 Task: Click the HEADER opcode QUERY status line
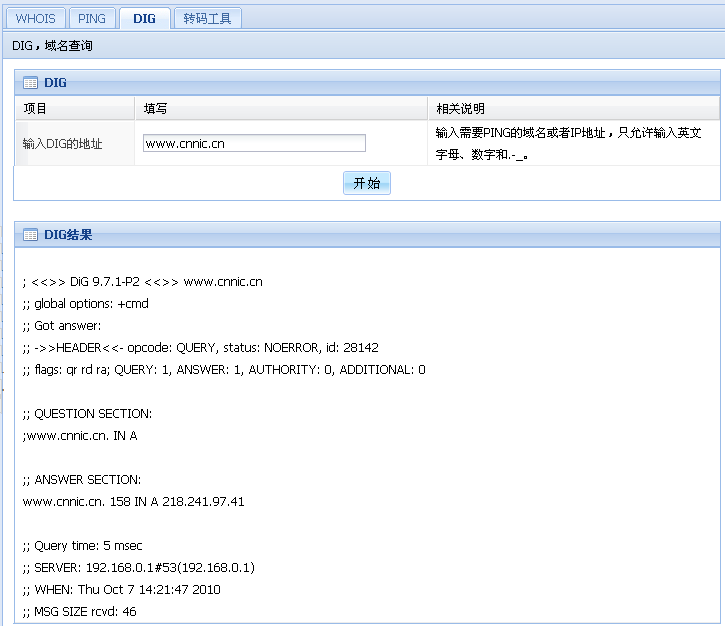click(x=200, y=347)
